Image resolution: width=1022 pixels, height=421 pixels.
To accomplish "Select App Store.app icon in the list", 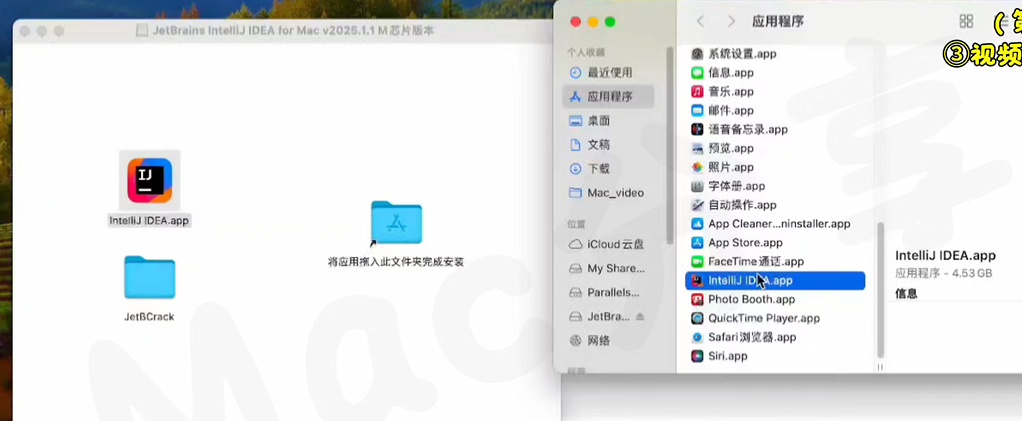I will click(697, 243).
